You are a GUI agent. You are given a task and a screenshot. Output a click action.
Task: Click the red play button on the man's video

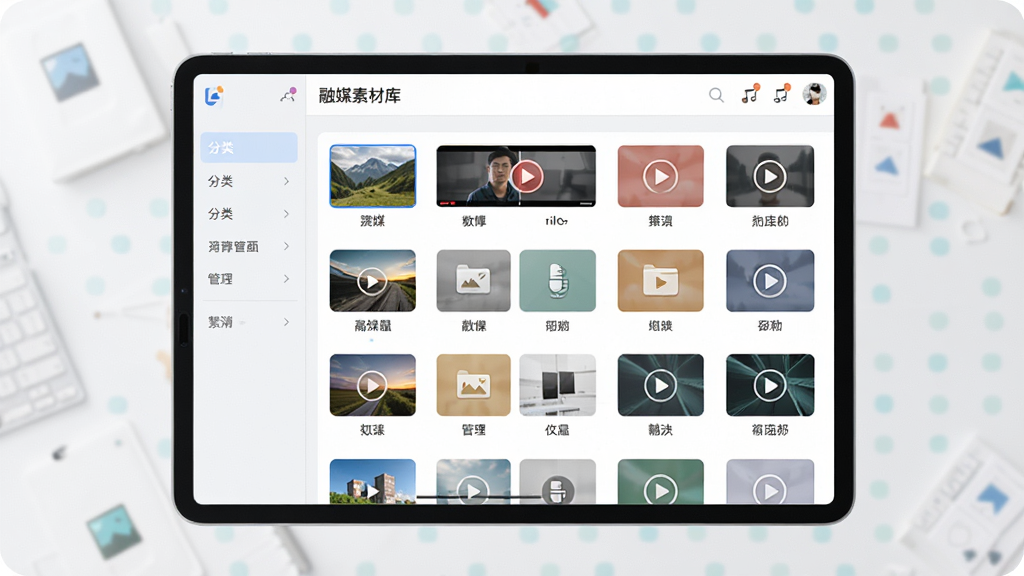pos(527,176)
